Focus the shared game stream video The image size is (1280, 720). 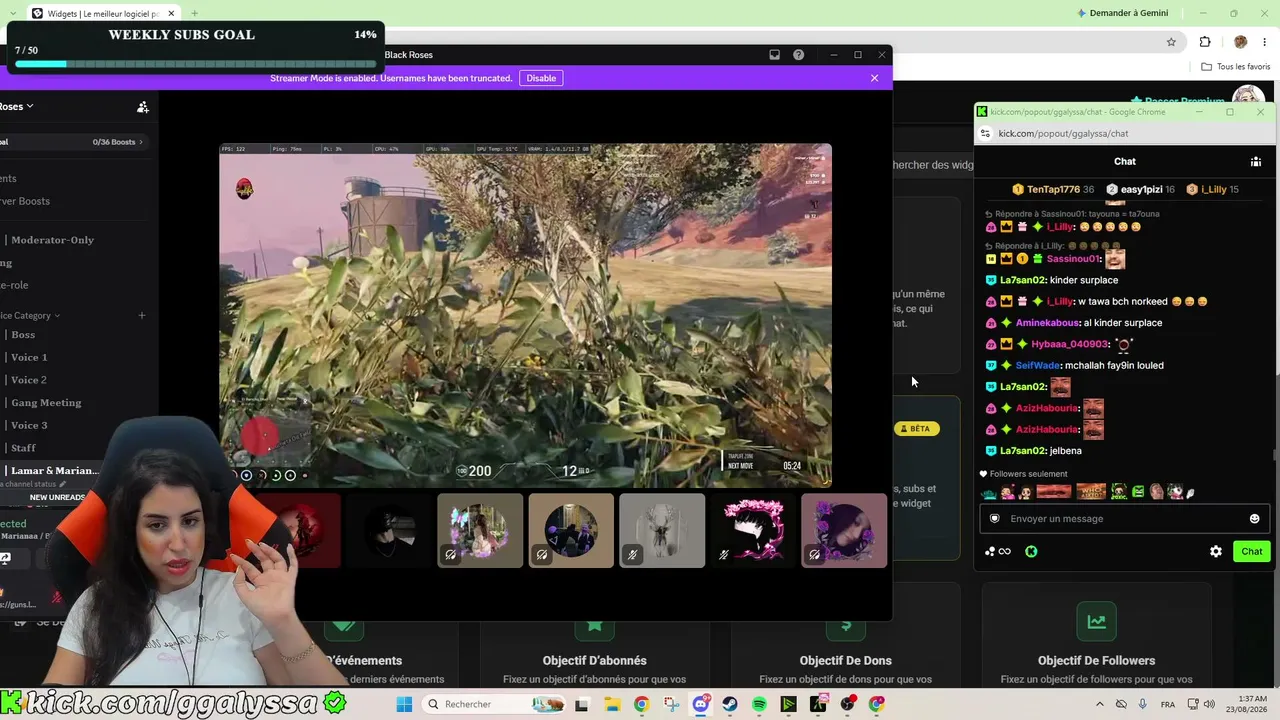pos(525,315)
